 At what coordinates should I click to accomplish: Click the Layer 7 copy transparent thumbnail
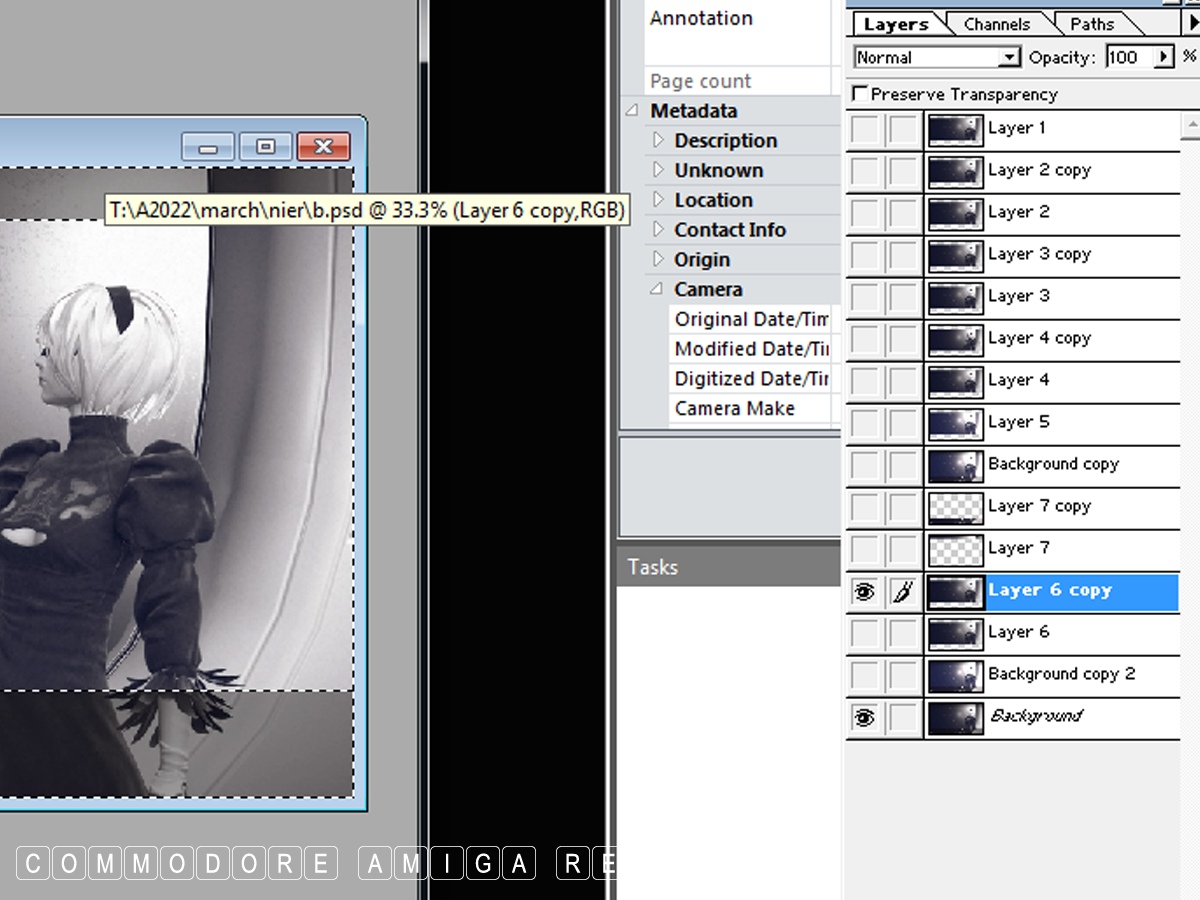tap(955, 508)
